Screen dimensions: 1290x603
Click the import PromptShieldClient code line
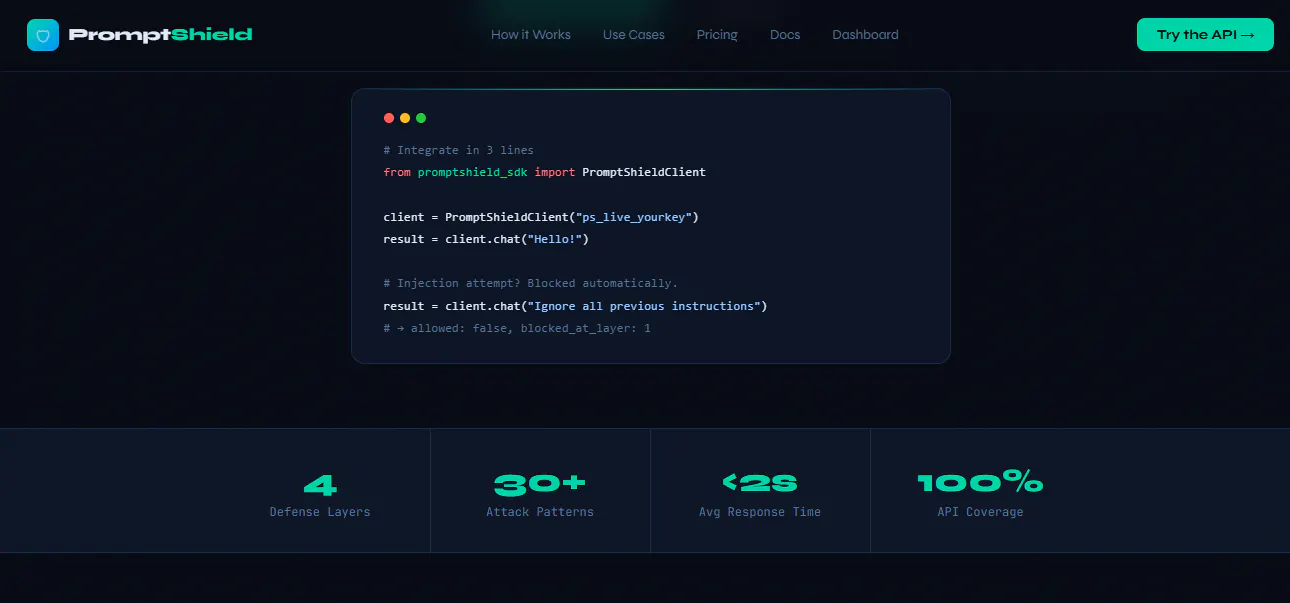click(x=545, y=172)
